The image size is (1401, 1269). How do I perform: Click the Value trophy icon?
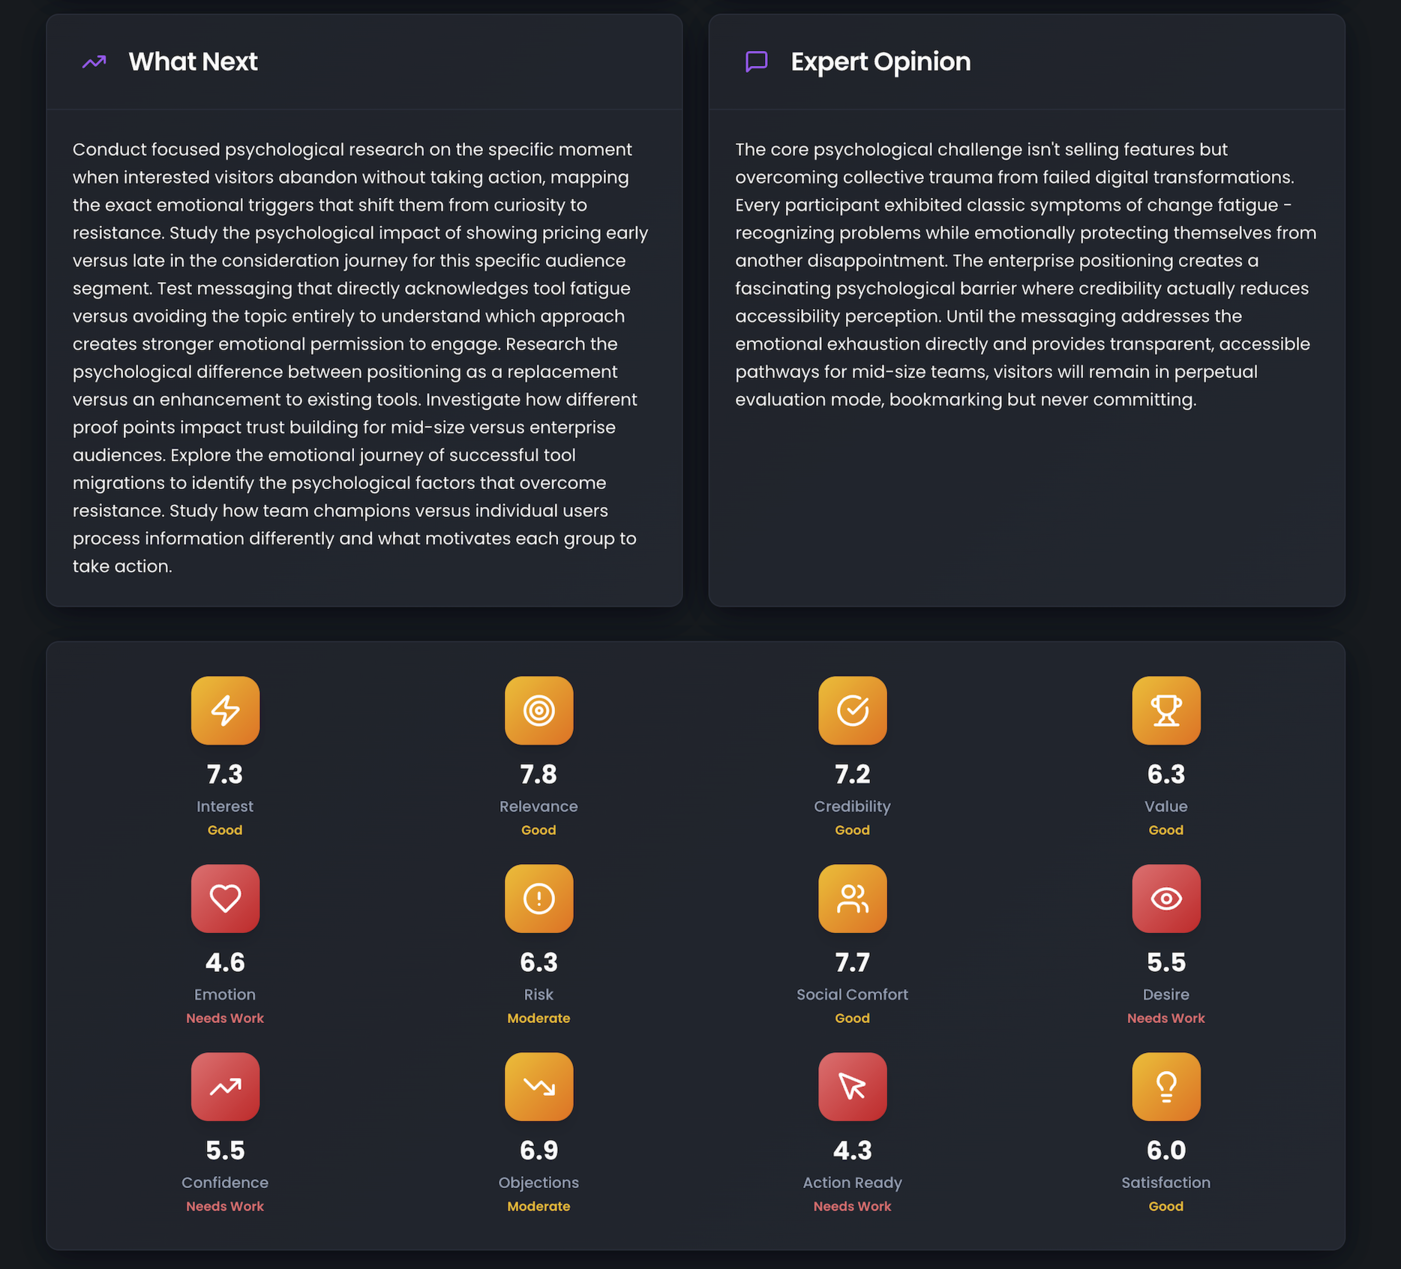pyautogui.click(x=1166, y=711)
